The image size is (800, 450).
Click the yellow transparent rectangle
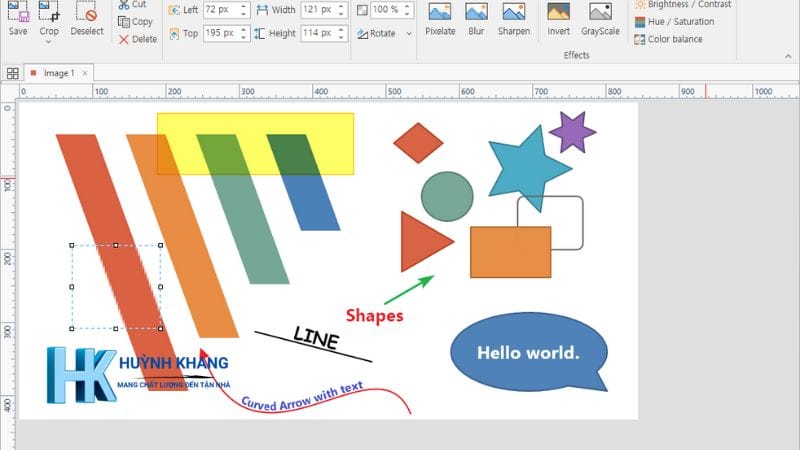coord(255,144)
